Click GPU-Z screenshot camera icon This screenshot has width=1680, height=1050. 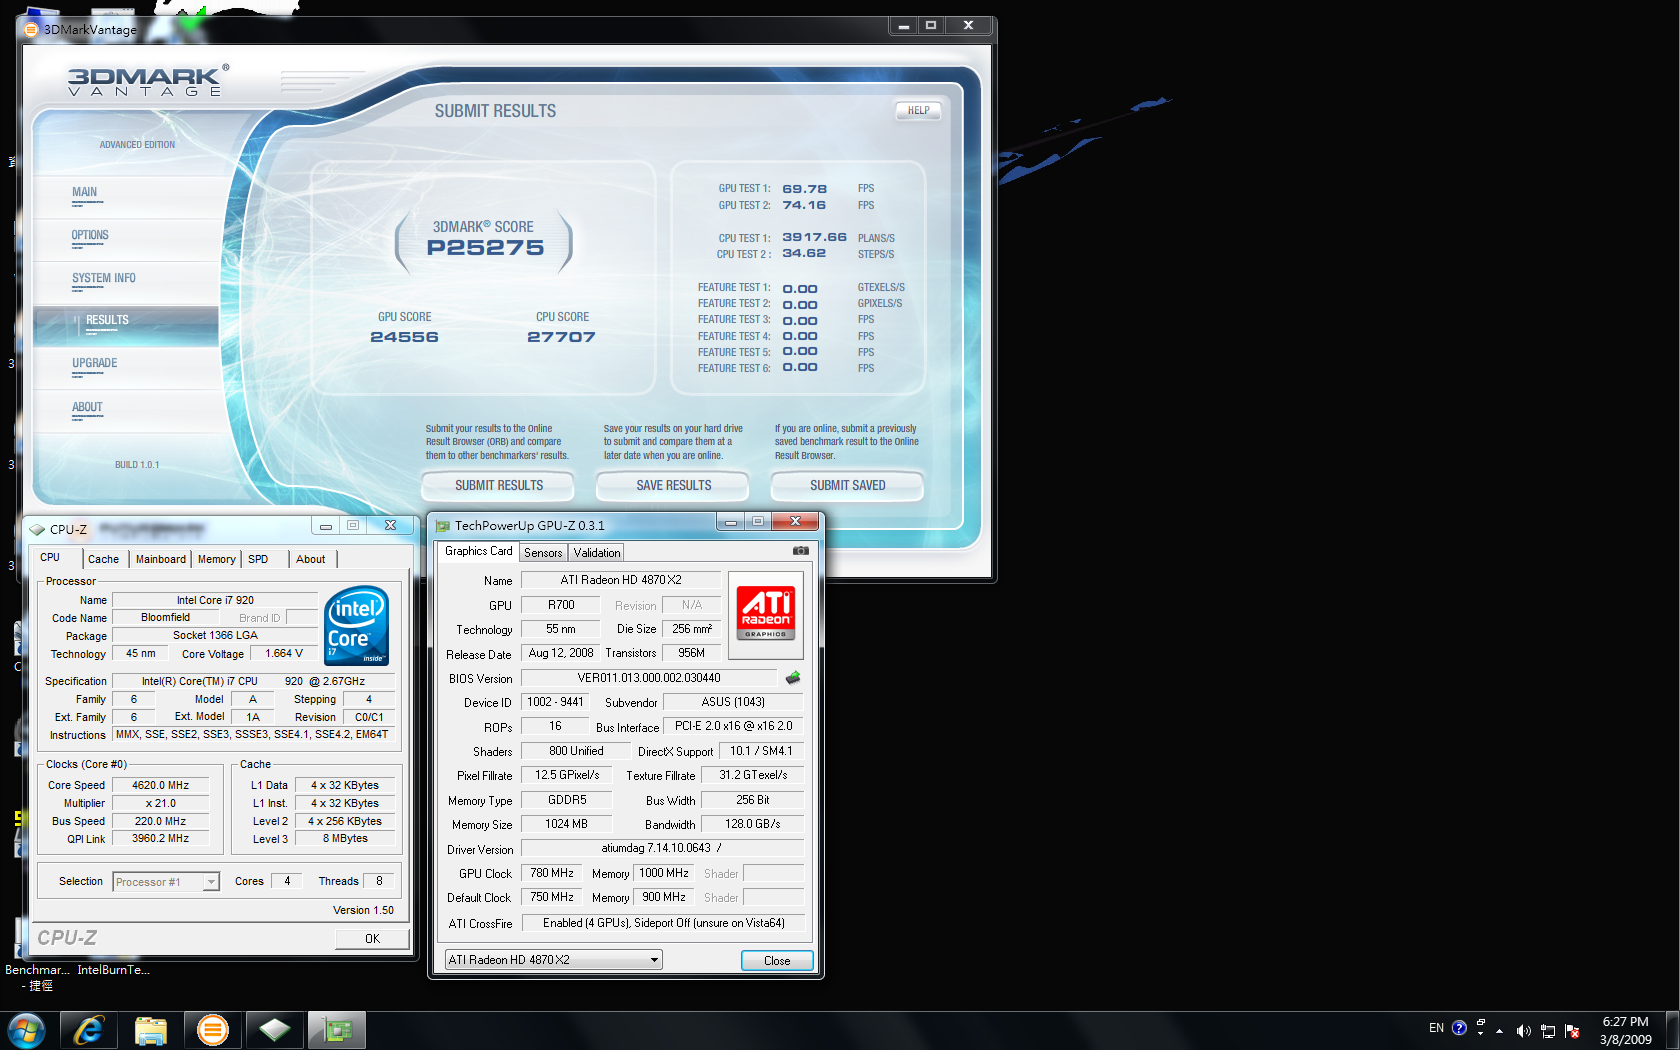tap(800, 551)
